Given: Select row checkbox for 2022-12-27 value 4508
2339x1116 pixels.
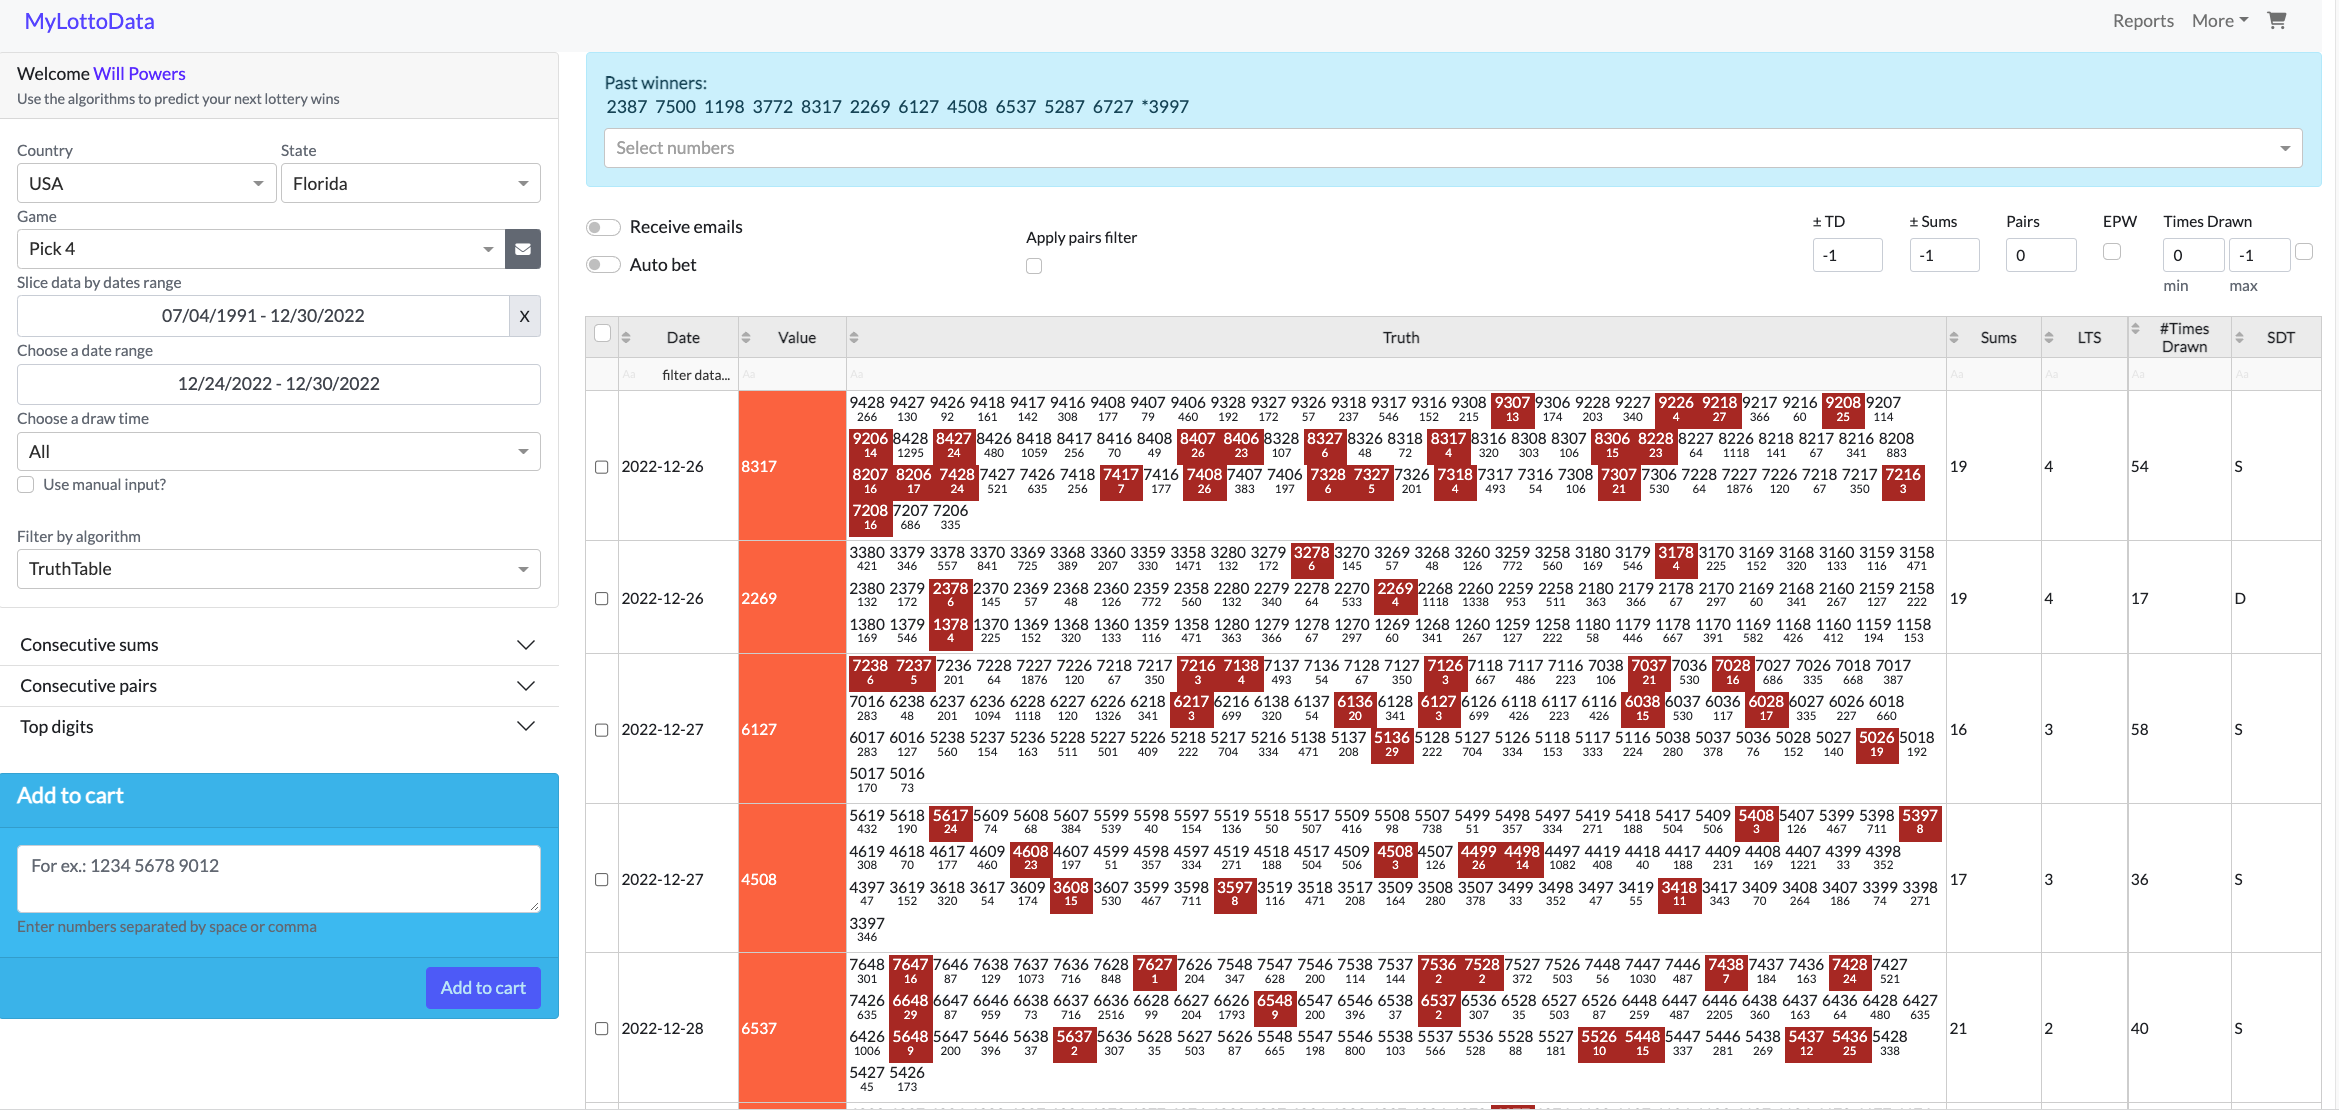Looking at the screenshot, I should coord(602,880).
